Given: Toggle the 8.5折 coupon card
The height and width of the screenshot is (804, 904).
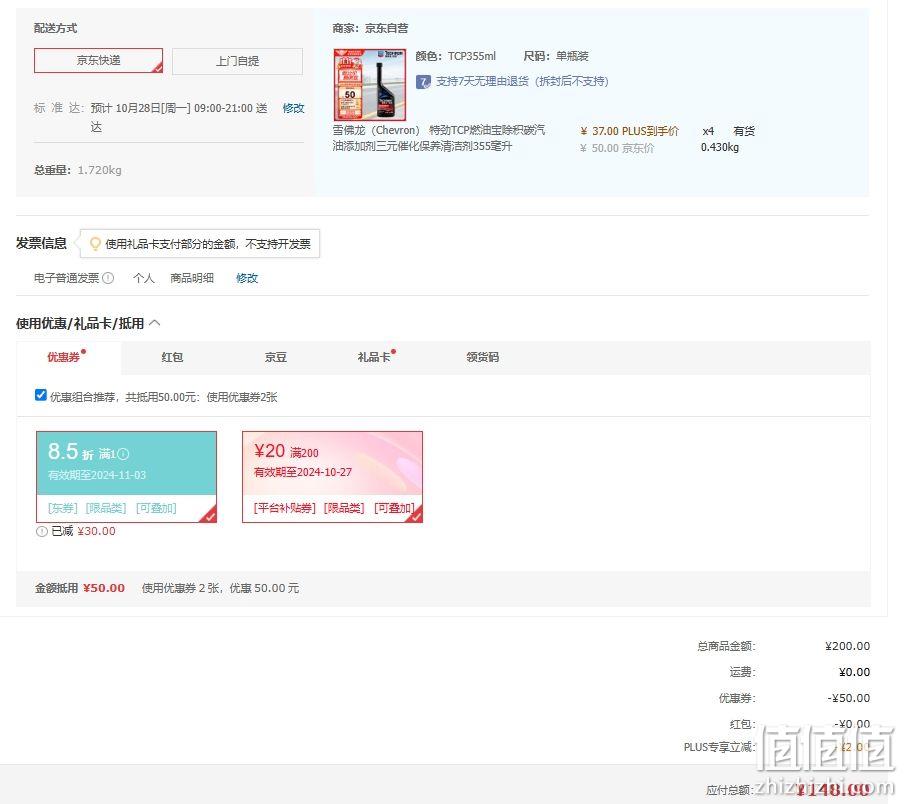Looking at the screenshot, I should [x=126, y=477].
